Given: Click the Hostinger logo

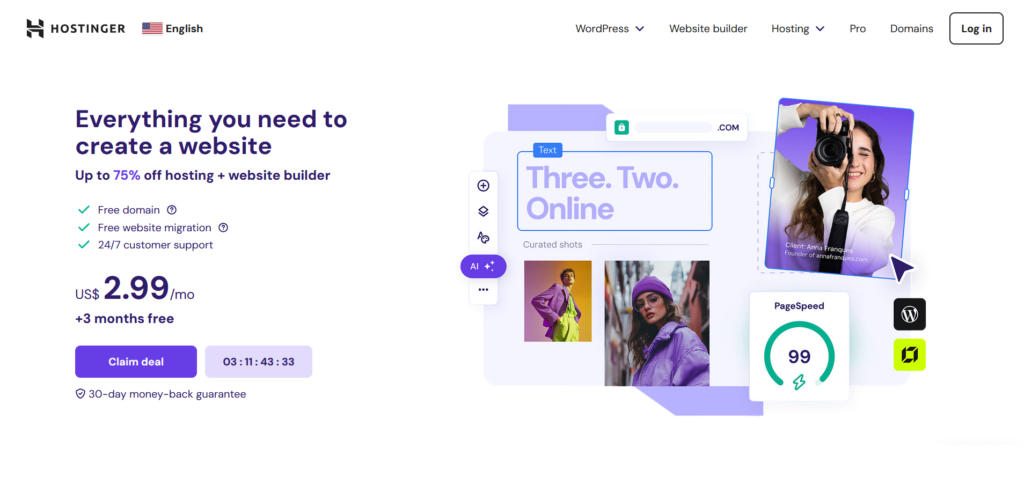Looking at the screenshot, I should pos(76,29).
